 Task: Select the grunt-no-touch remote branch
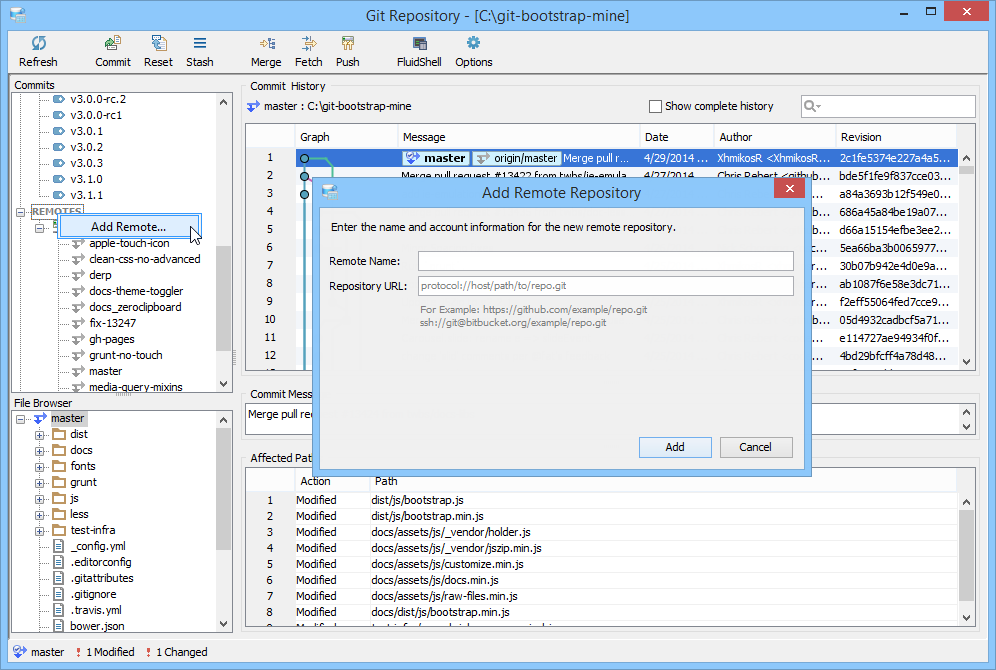pos(126,355)
